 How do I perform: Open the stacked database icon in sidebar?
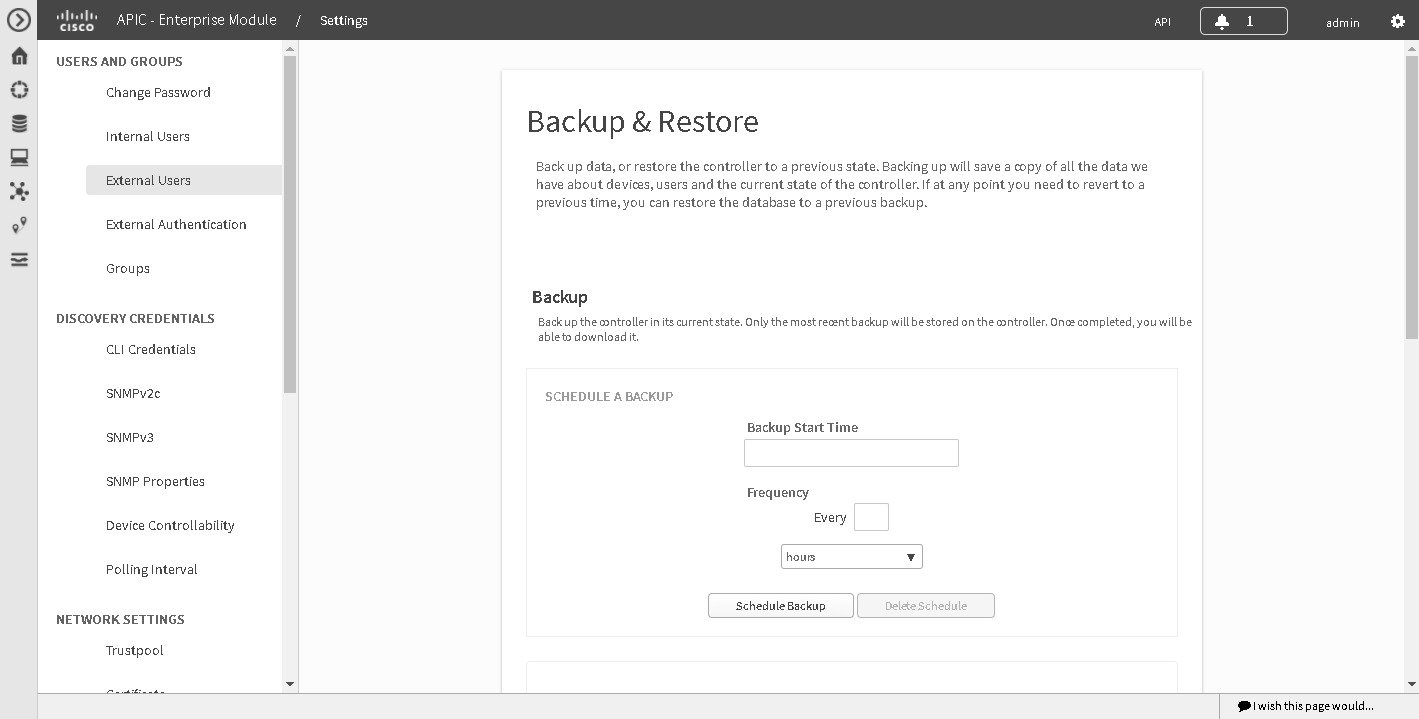(x=19, y=124)
